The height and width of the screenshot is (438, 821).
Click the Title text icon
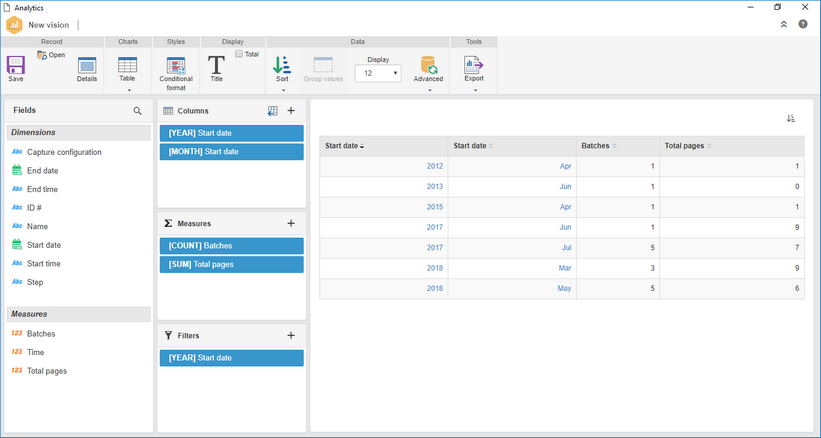(x=216, y=65)
